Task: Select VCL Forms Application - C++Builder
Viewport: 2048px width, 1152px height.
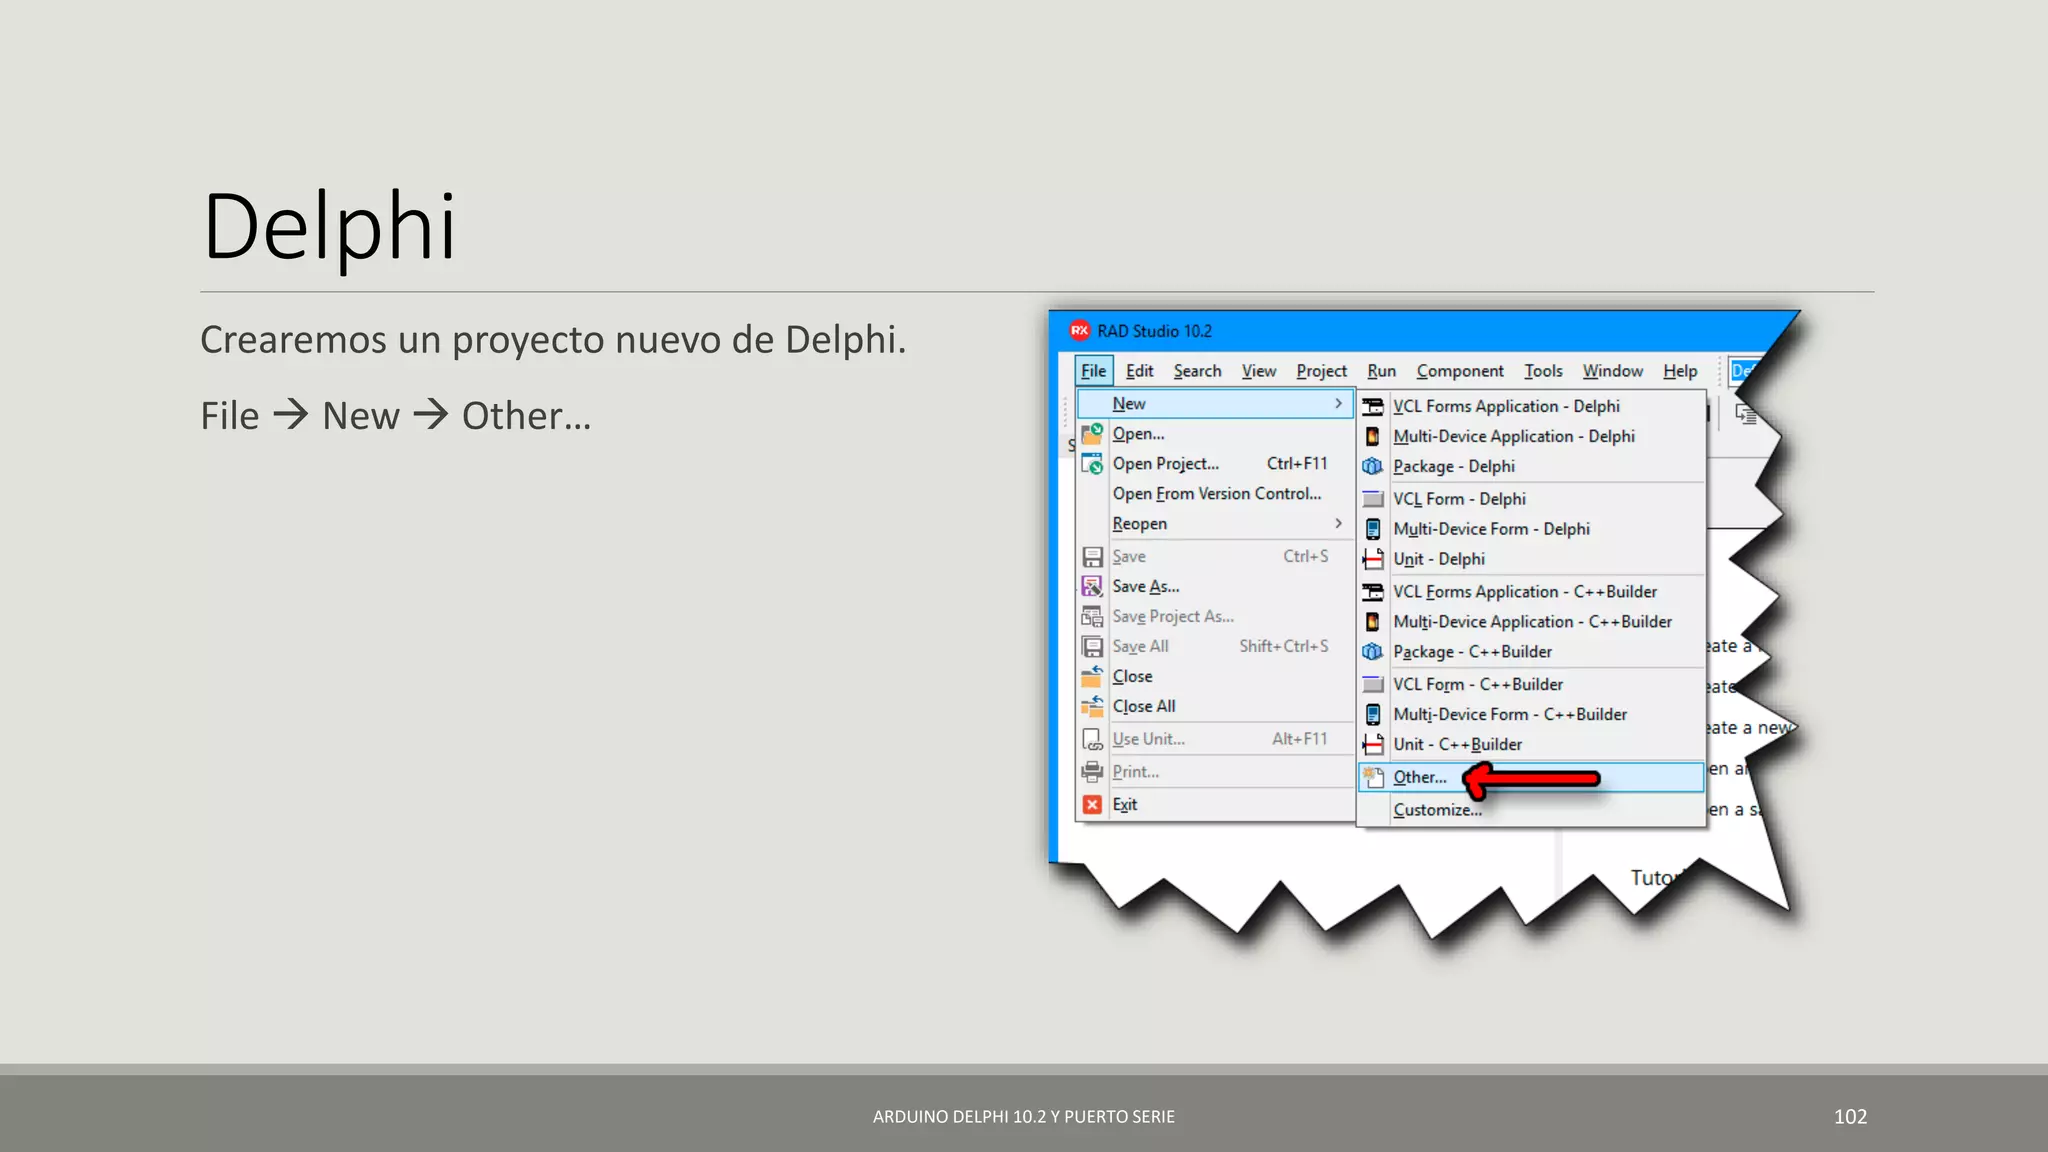Action: pos(1531,592)
